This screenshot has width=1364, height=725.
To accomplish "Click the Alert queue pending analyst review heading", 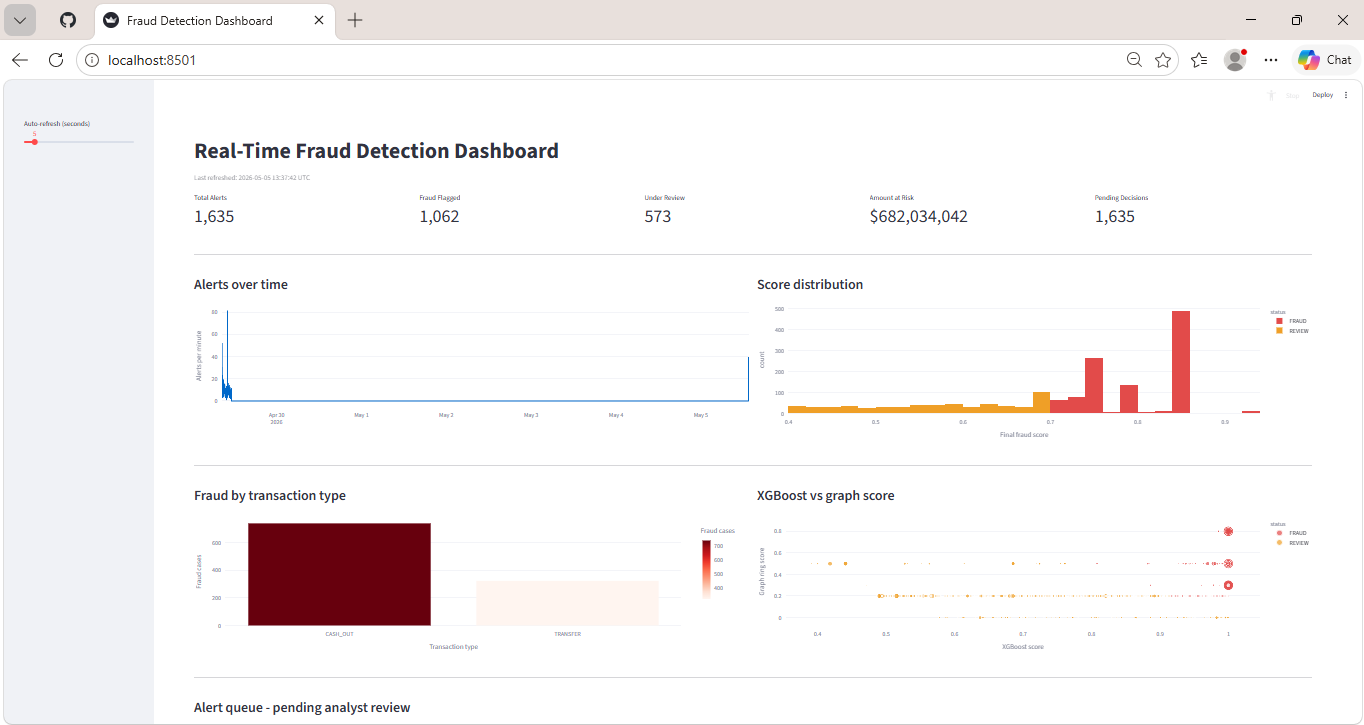I will 302,708.
